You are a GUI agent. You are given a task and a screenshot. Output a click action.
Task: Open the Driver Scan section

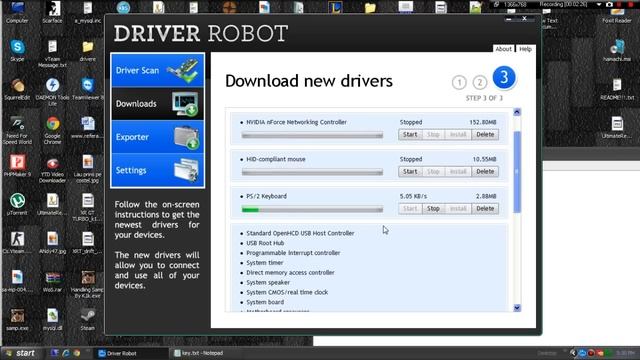(x=158, y=70)
